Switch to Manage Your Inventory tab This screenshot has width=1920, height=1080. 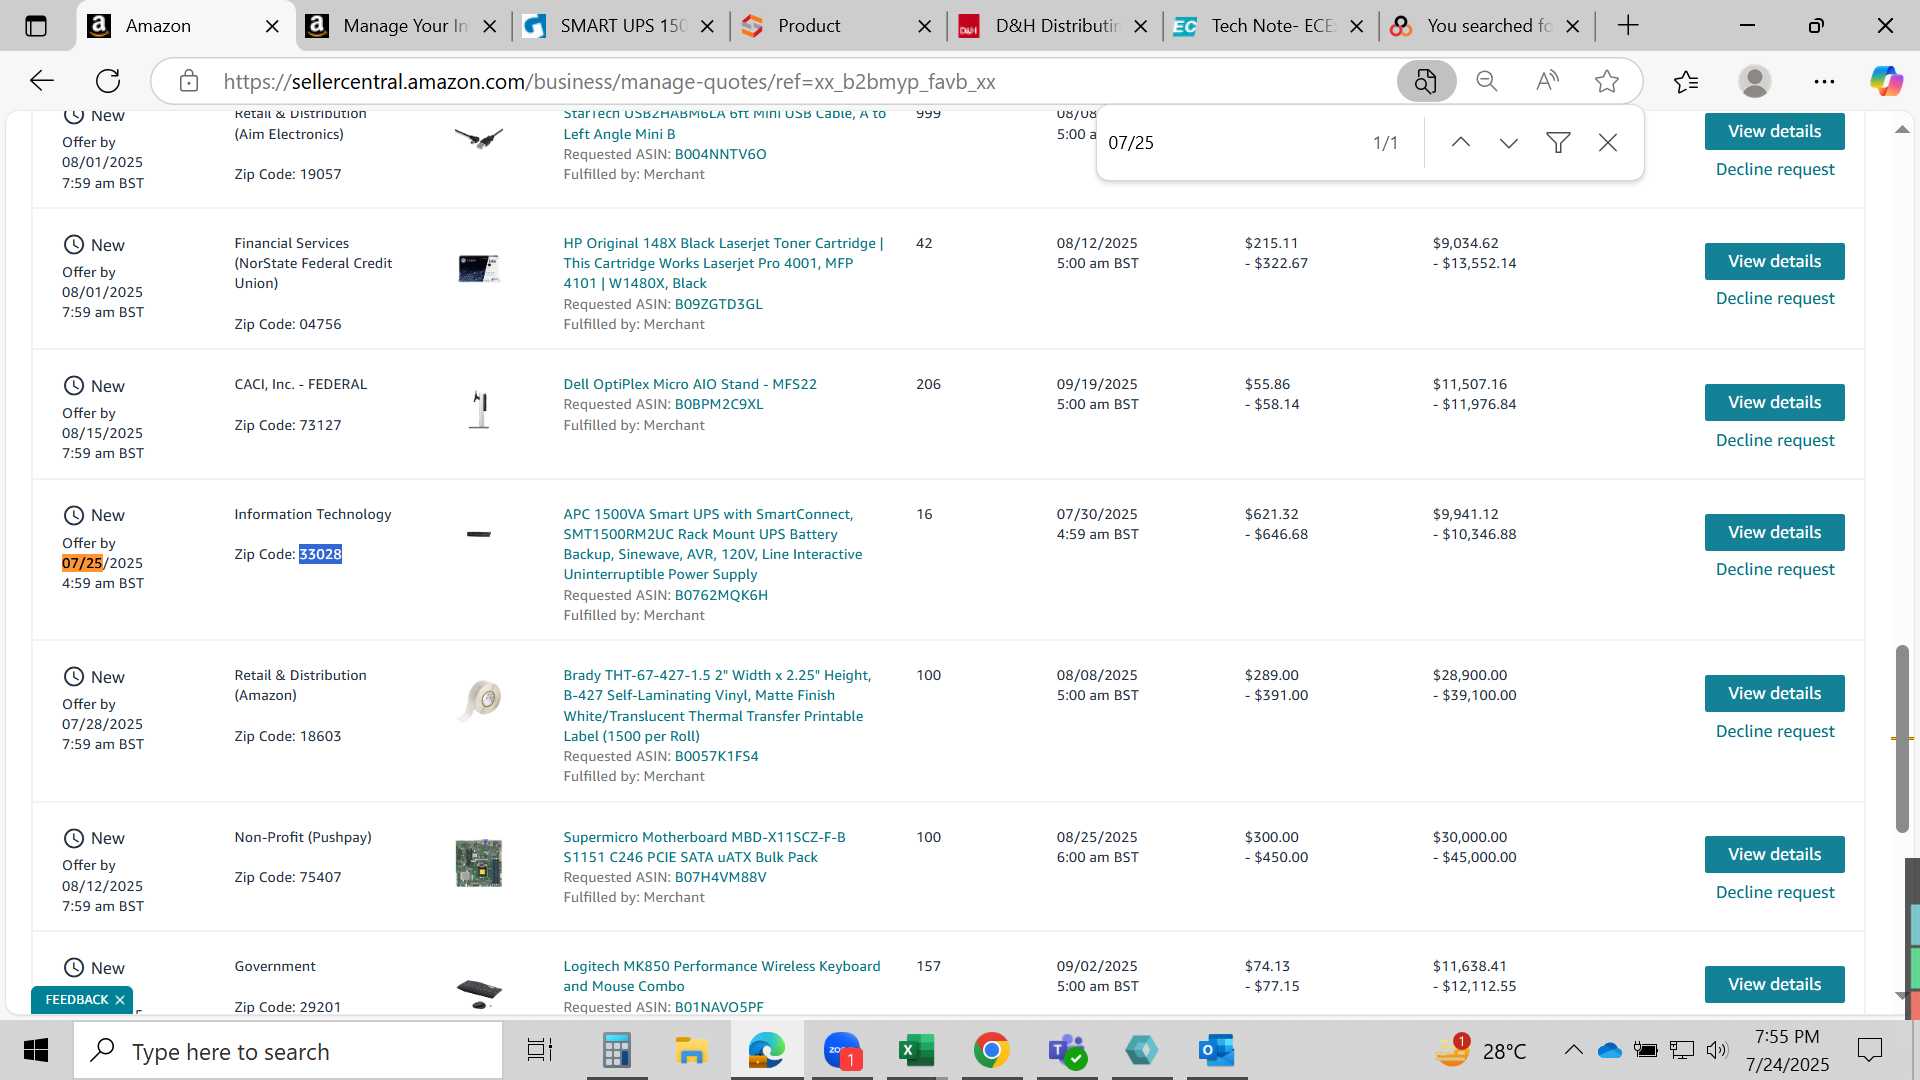[404, 26]
